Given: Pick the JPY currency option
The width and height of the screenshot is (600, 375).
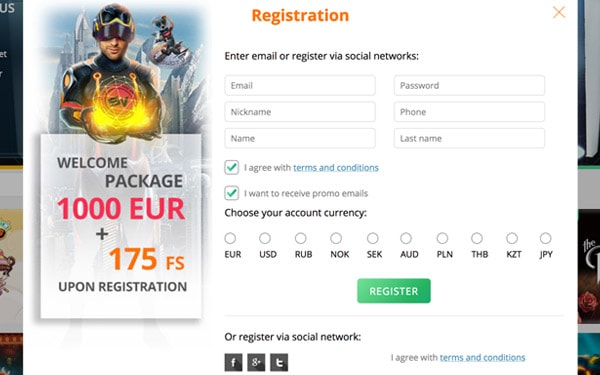Looking at the screenshot, I should 545,238.
